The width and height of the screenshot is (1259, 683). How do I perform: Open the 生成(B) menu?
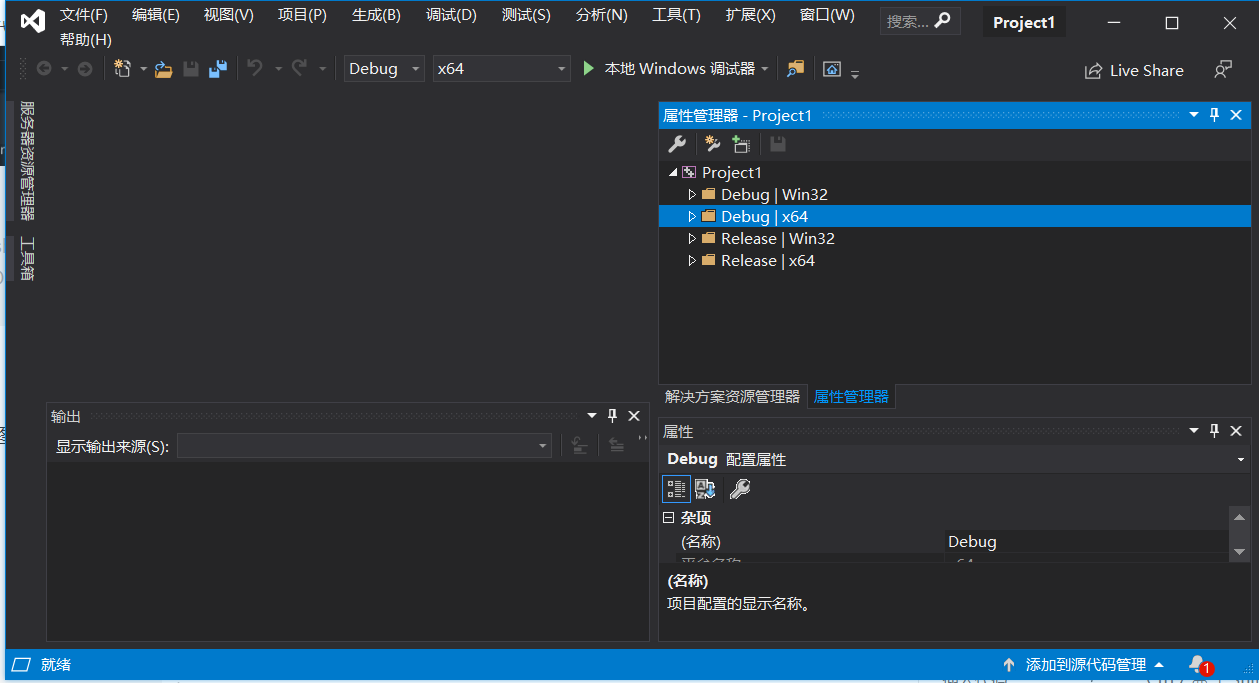[x=376, y=15]
